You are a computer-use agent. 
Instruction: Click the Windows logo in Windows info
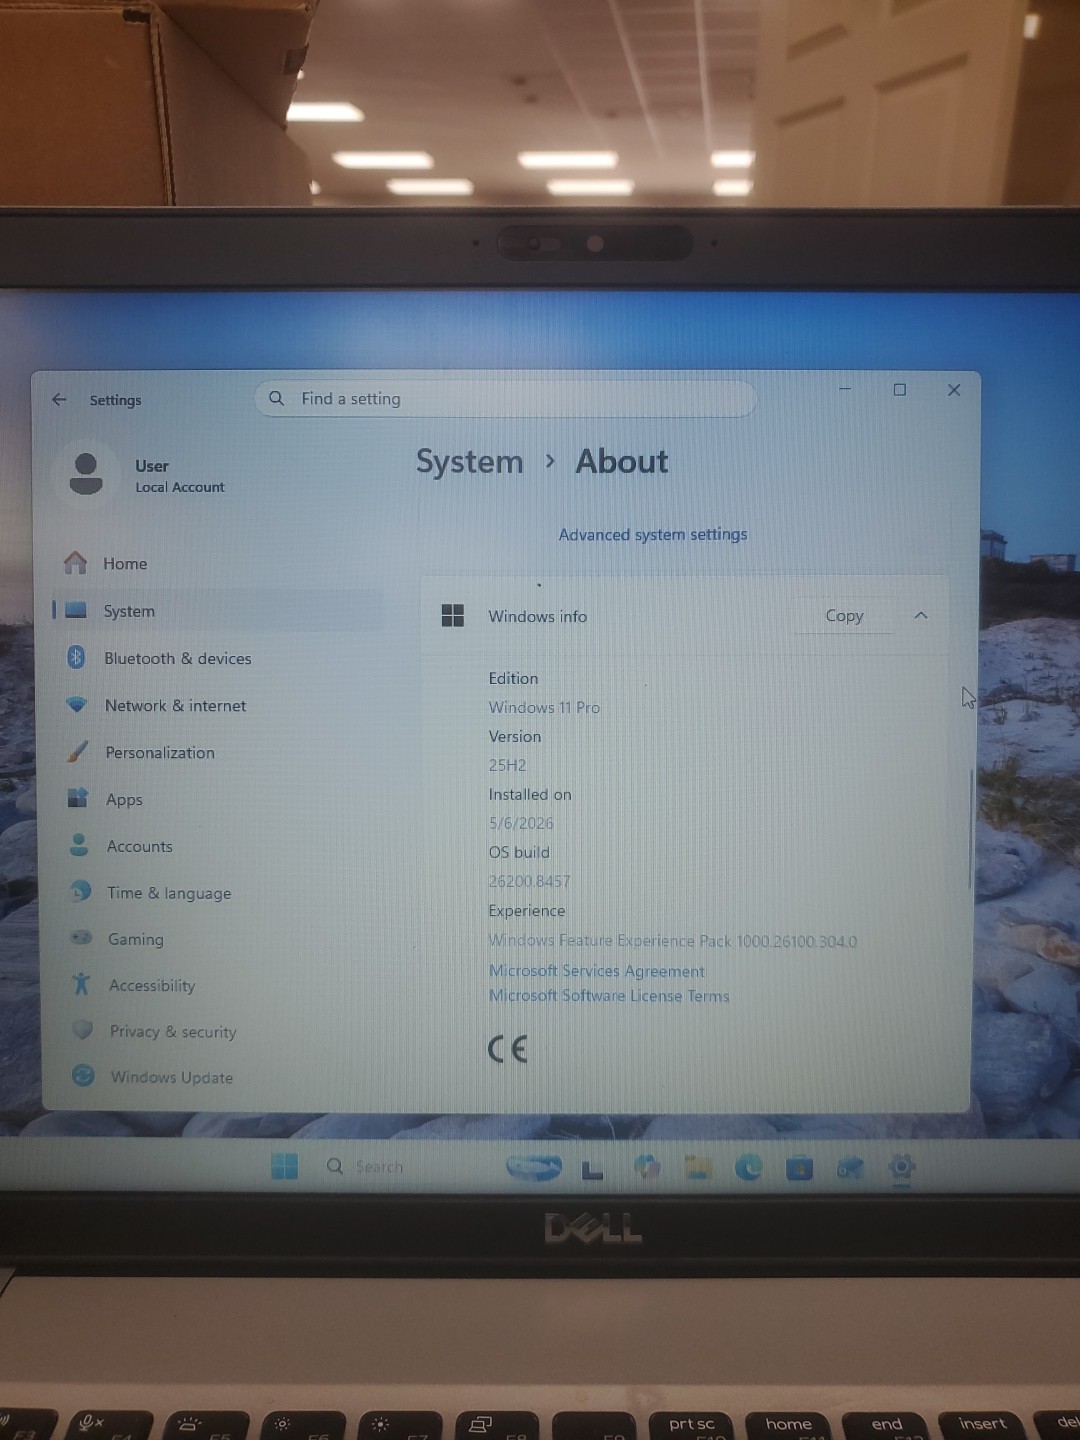tap(453, 616)
